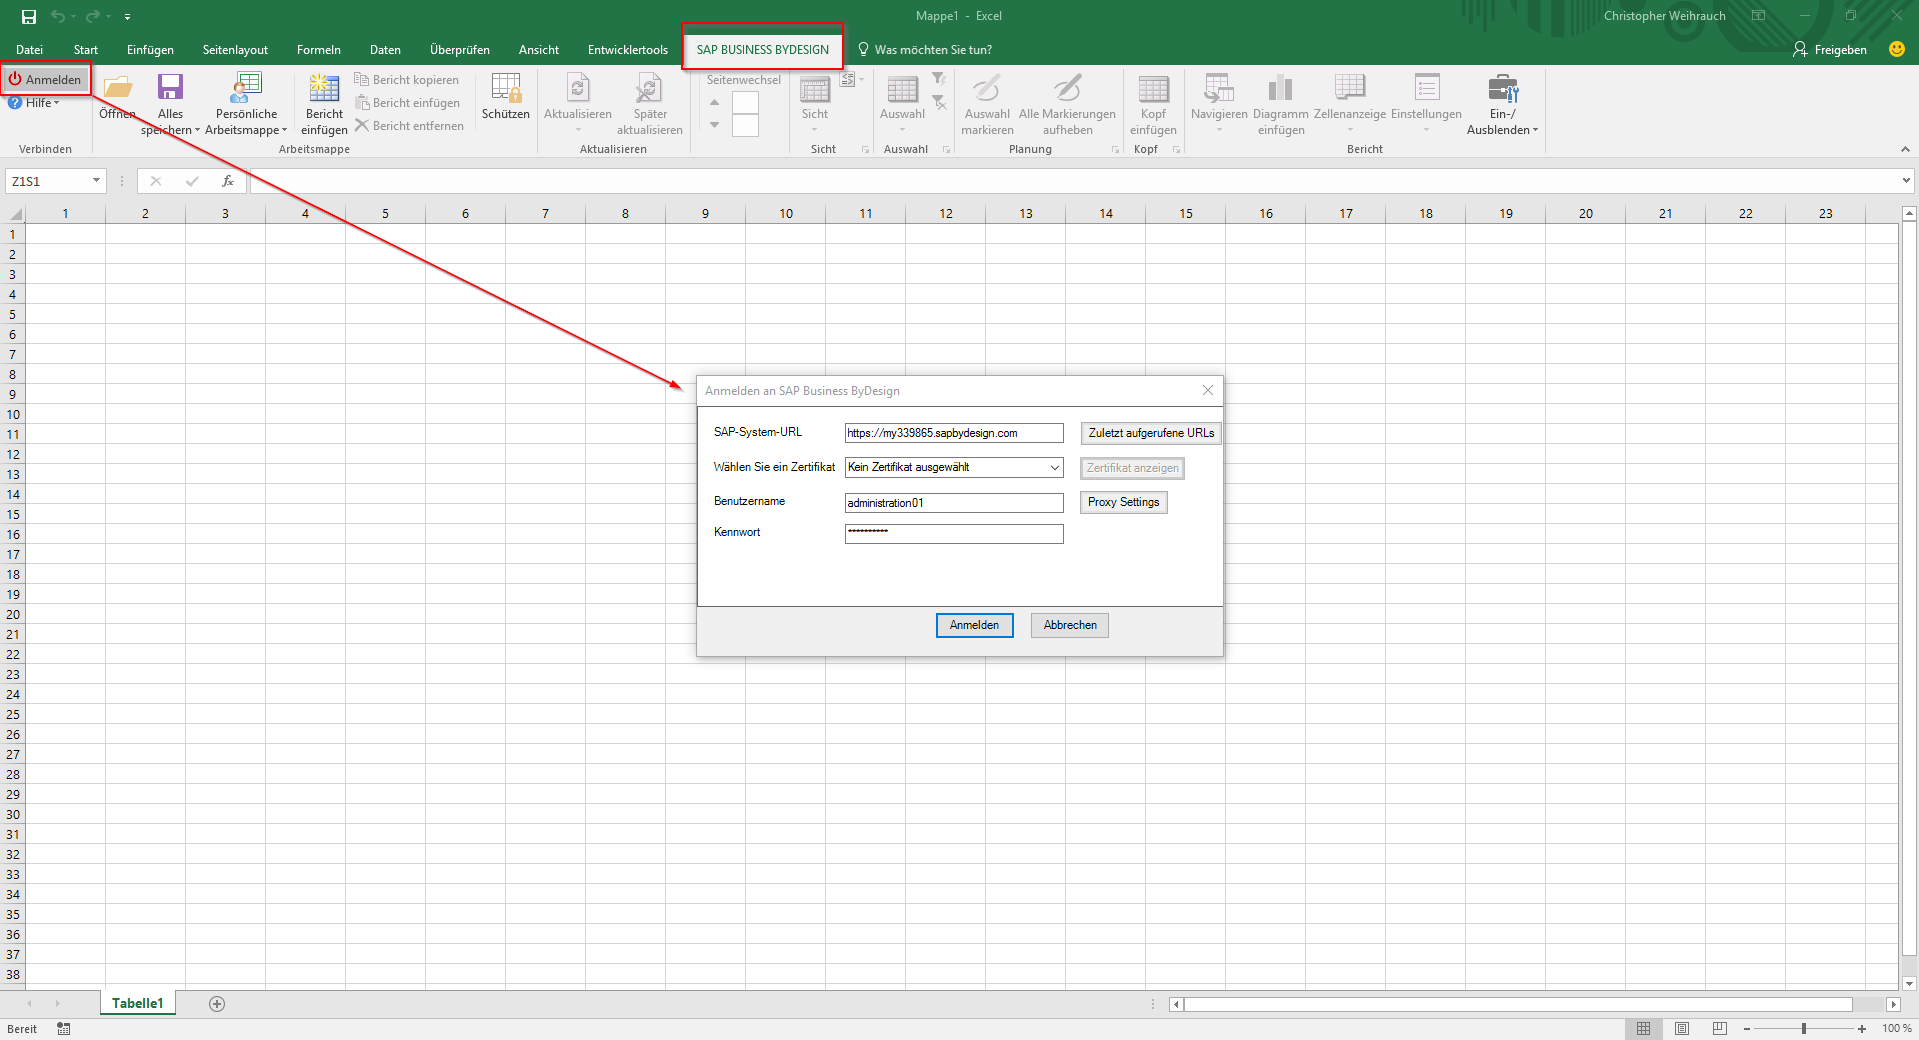Open the certificate selection dropdown
Screen dimensions: 1919x1040
1054,467
